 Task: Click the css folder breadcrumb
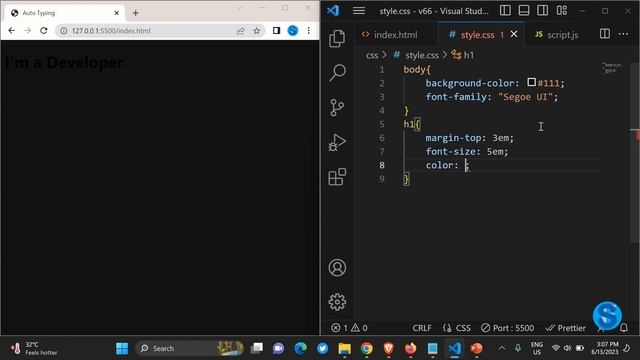372,55
